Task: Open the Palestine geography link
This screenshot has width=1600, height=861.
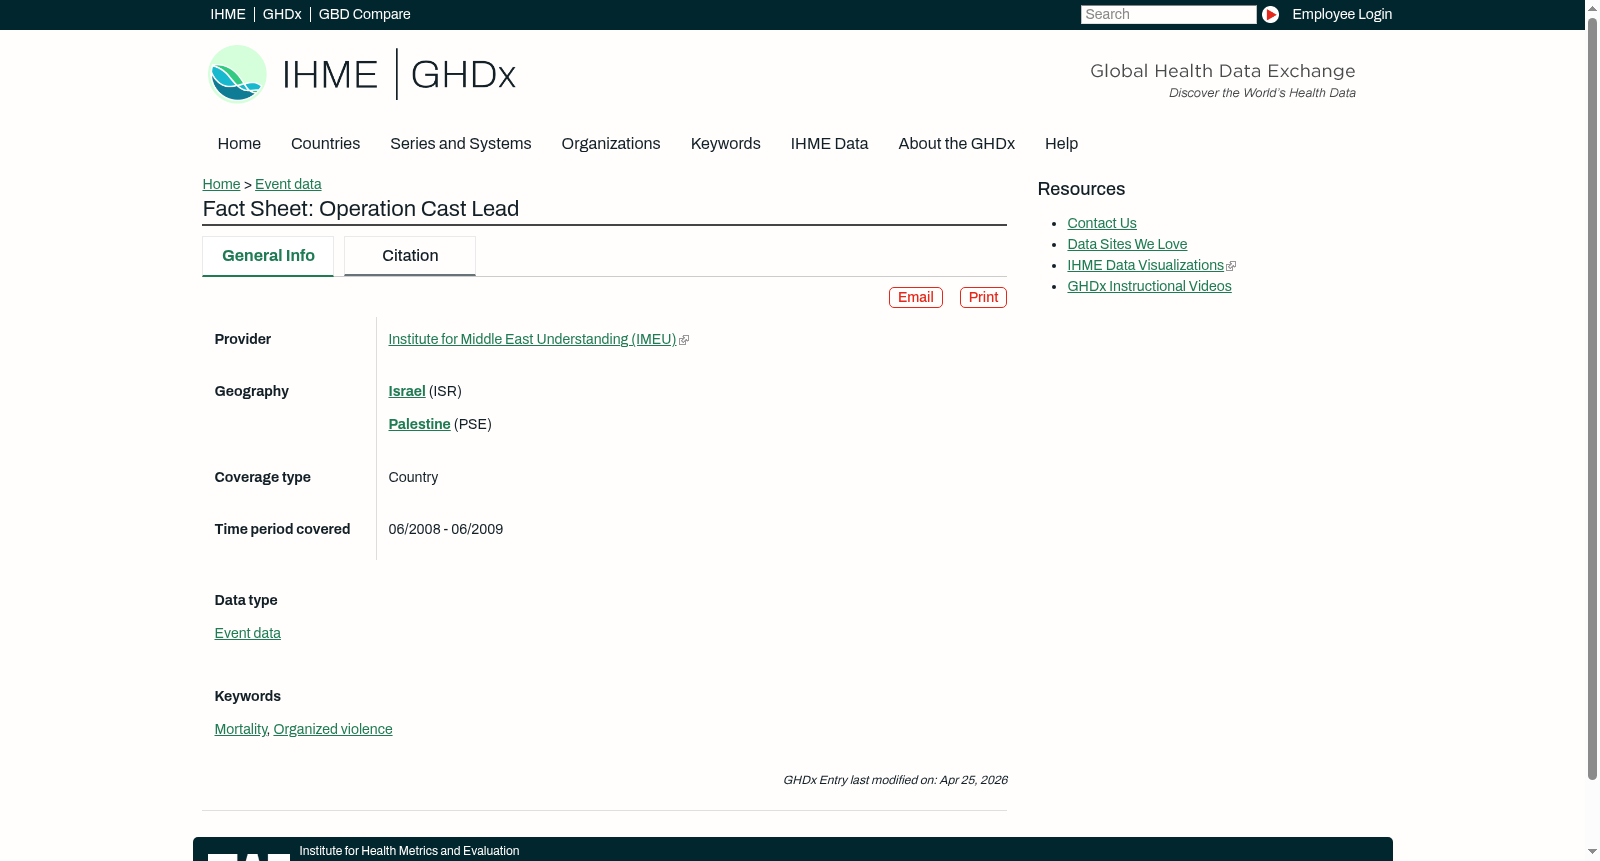Action: click(419, 424)
